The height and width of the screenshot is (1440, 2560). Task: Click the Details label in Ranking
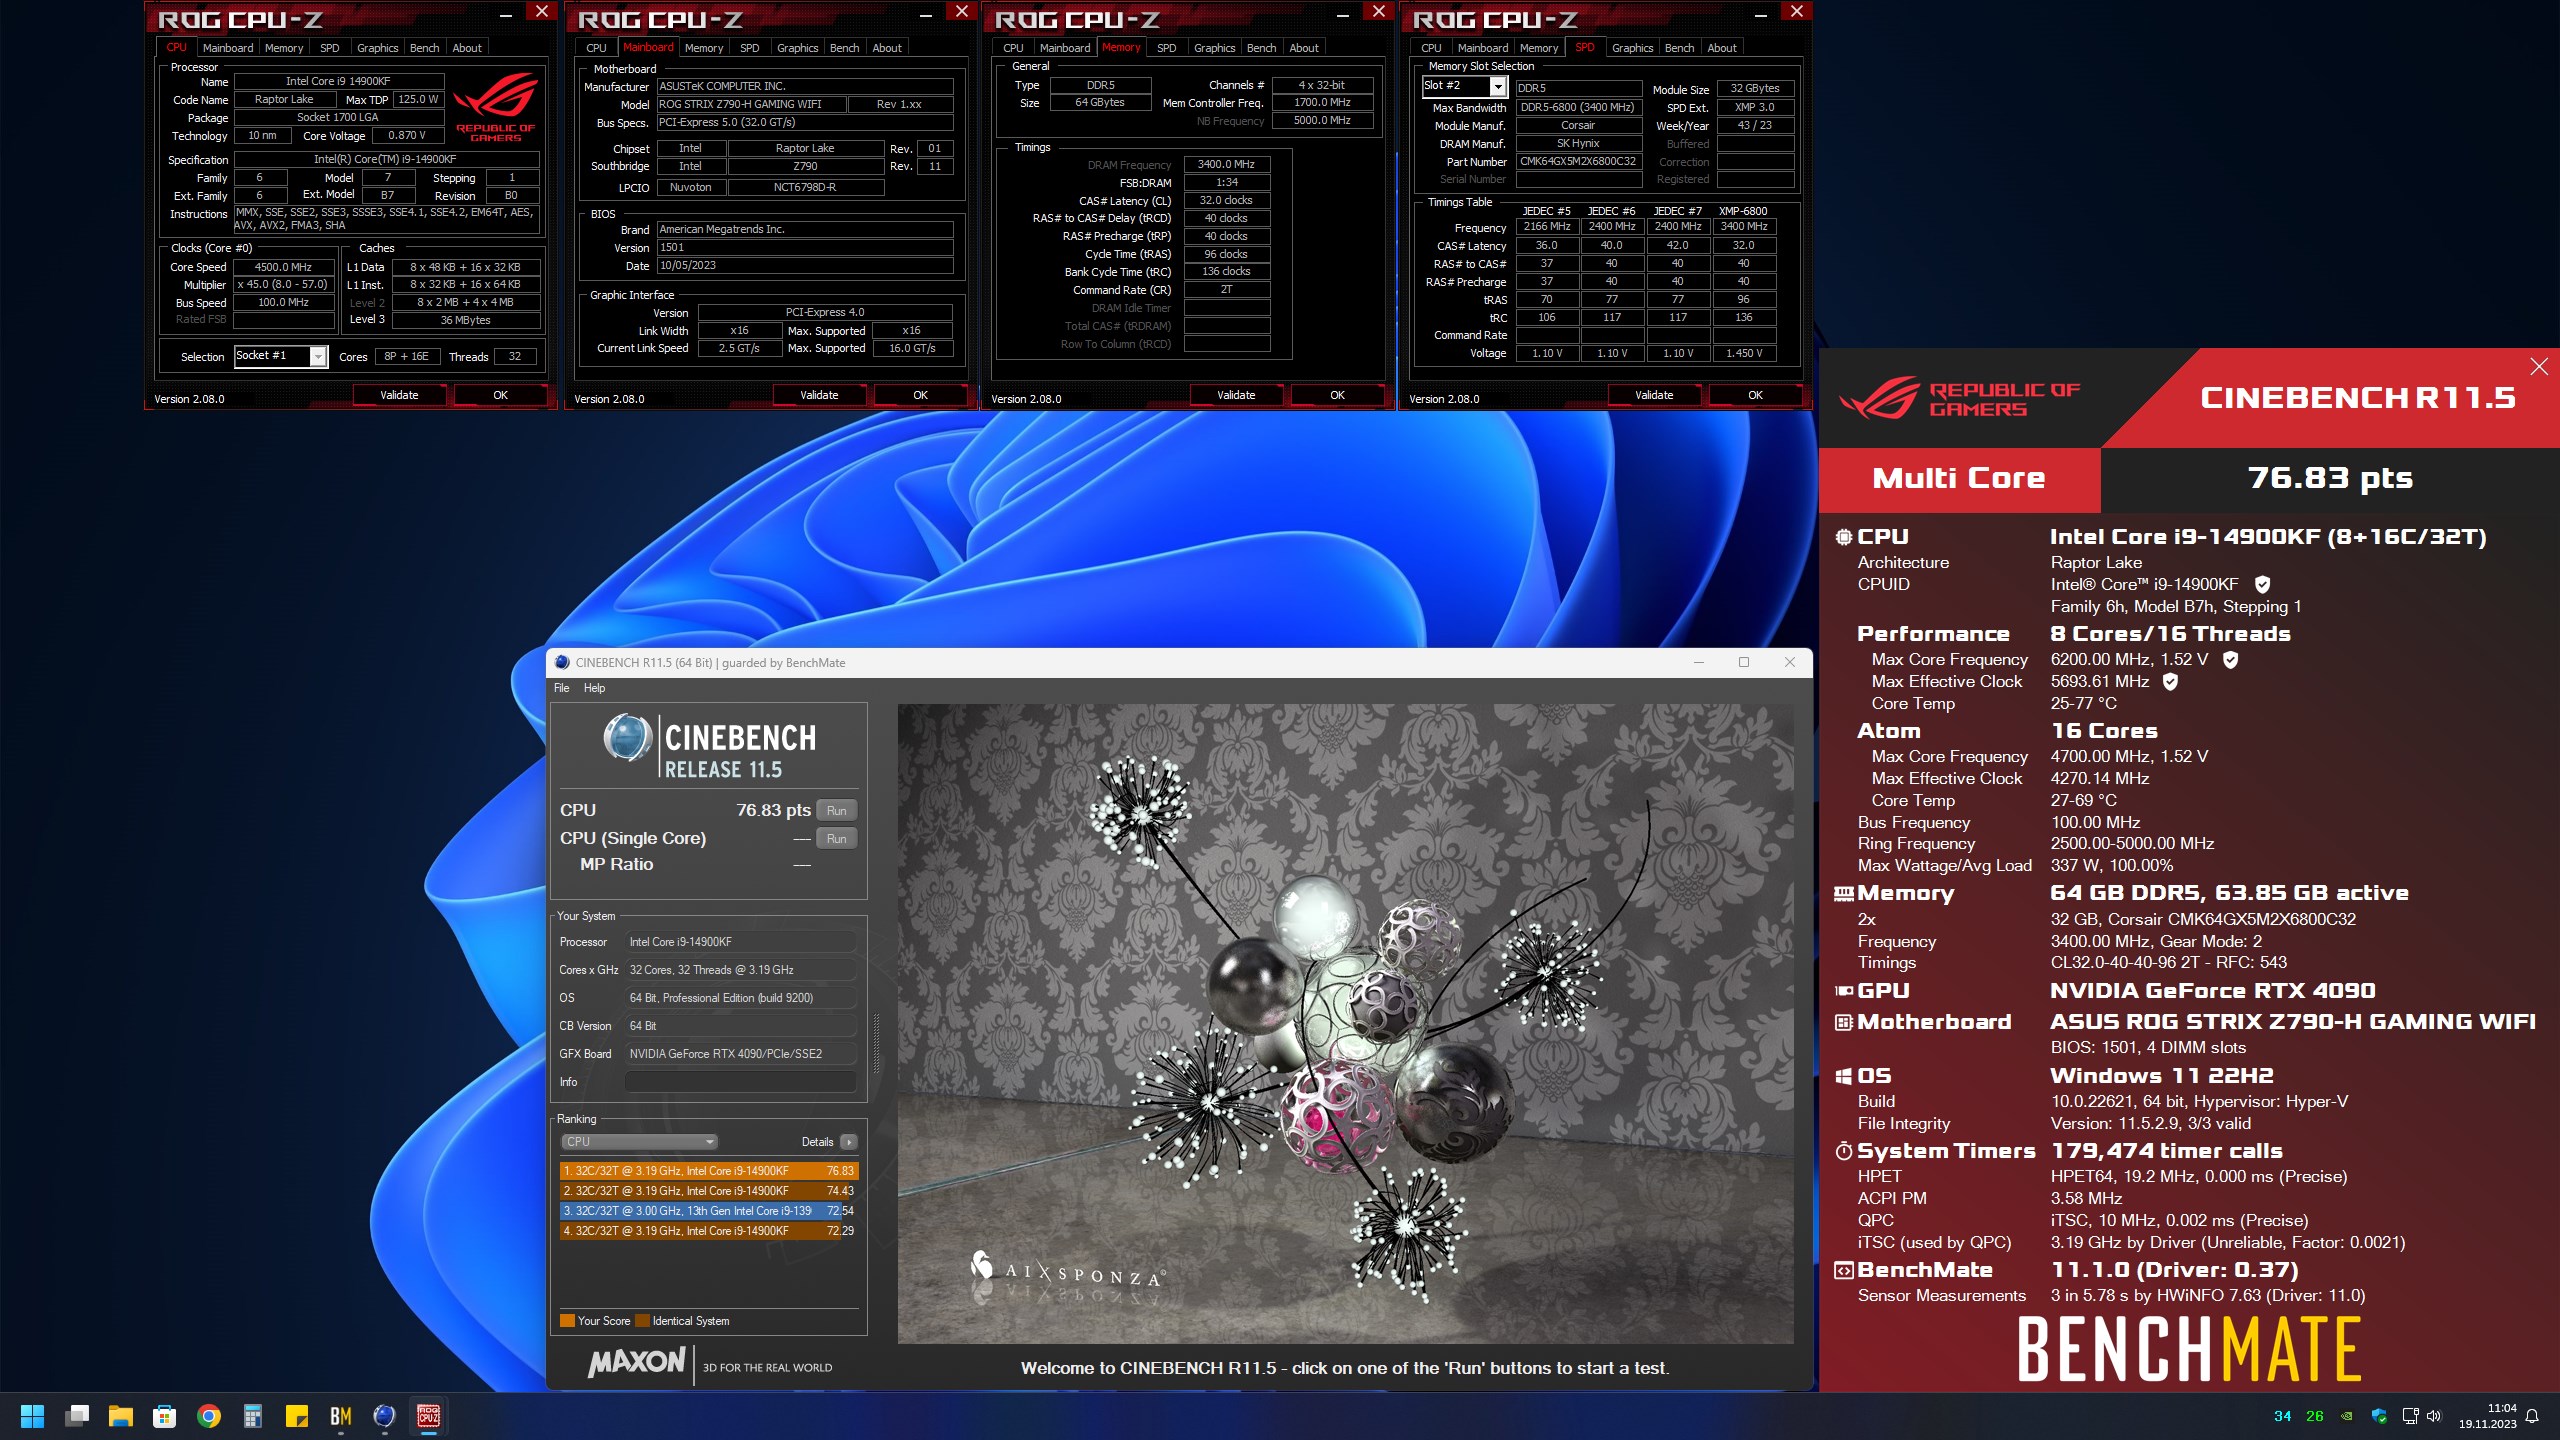pos(817,1142)
